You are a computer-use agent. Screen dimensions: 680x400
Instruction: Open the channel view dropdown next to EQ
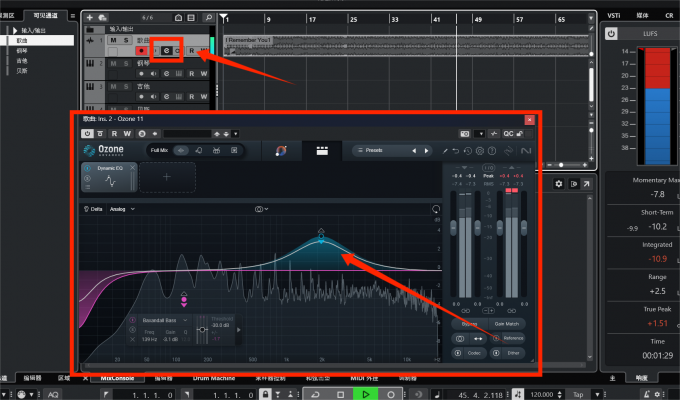(x=261, y=209)
